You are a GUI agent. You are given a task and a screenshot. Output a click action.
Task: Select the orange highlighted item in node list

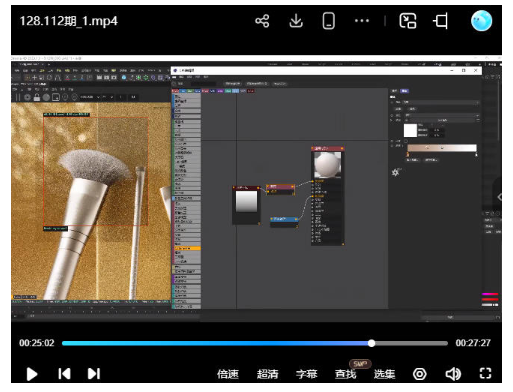(x=187, y=248)
